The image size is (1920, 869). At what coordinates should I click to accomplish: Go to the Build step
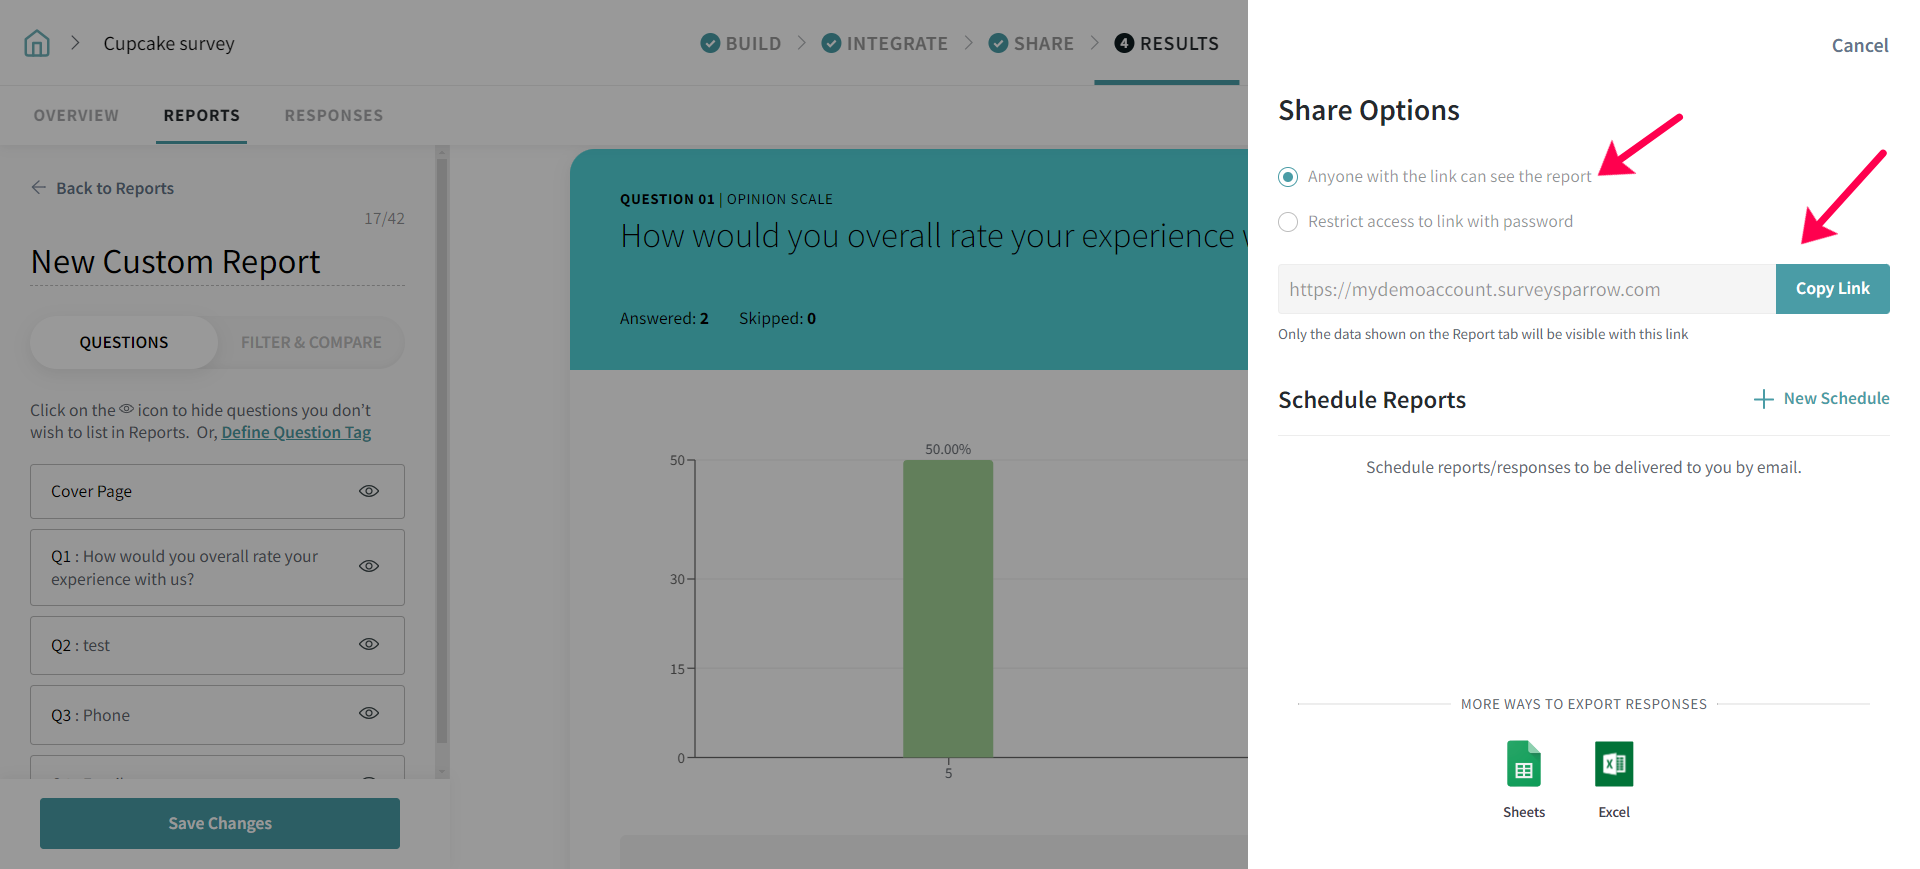pos(741,44)
